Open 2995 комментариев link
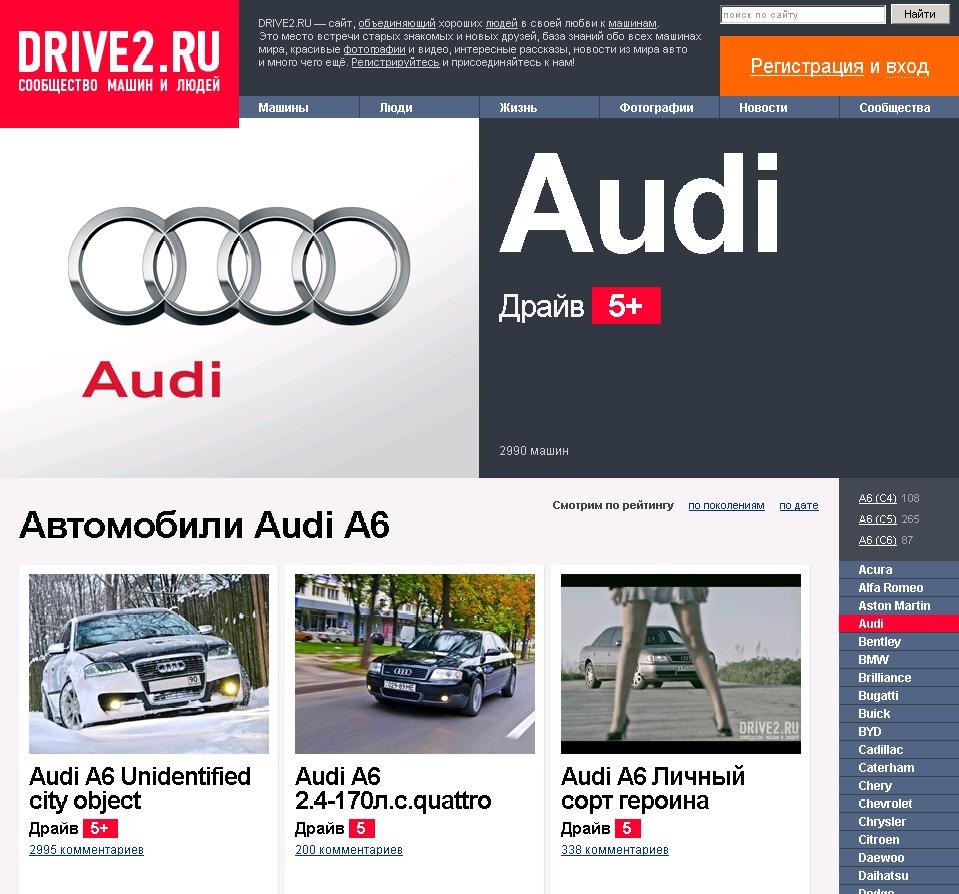The image size is (959, 894). pos(86,850)
